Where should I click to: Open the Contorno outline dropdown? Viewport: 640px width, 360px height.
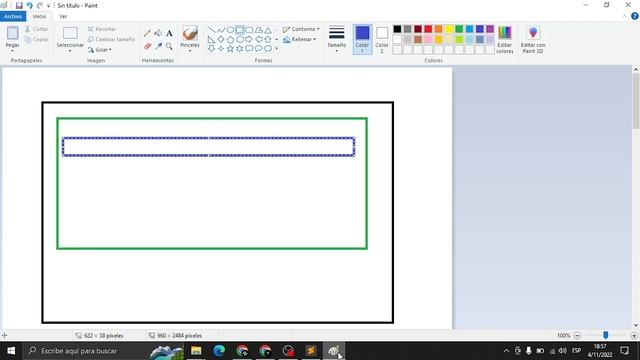301,29
